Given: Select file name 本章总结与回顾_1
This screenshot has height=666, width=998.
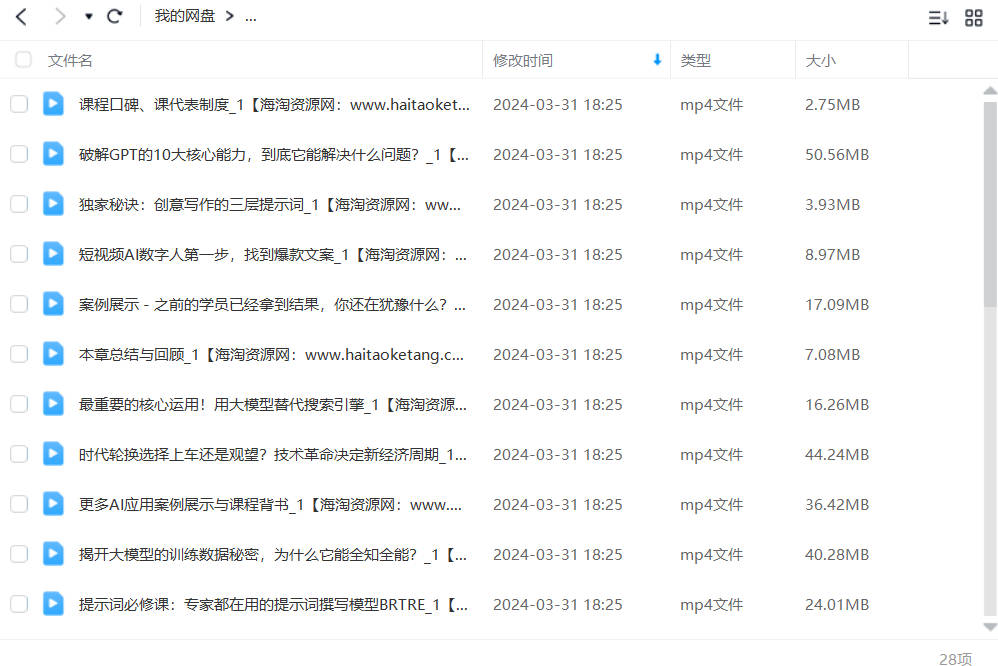Looking at the screenshot, I should pos(271,355).
